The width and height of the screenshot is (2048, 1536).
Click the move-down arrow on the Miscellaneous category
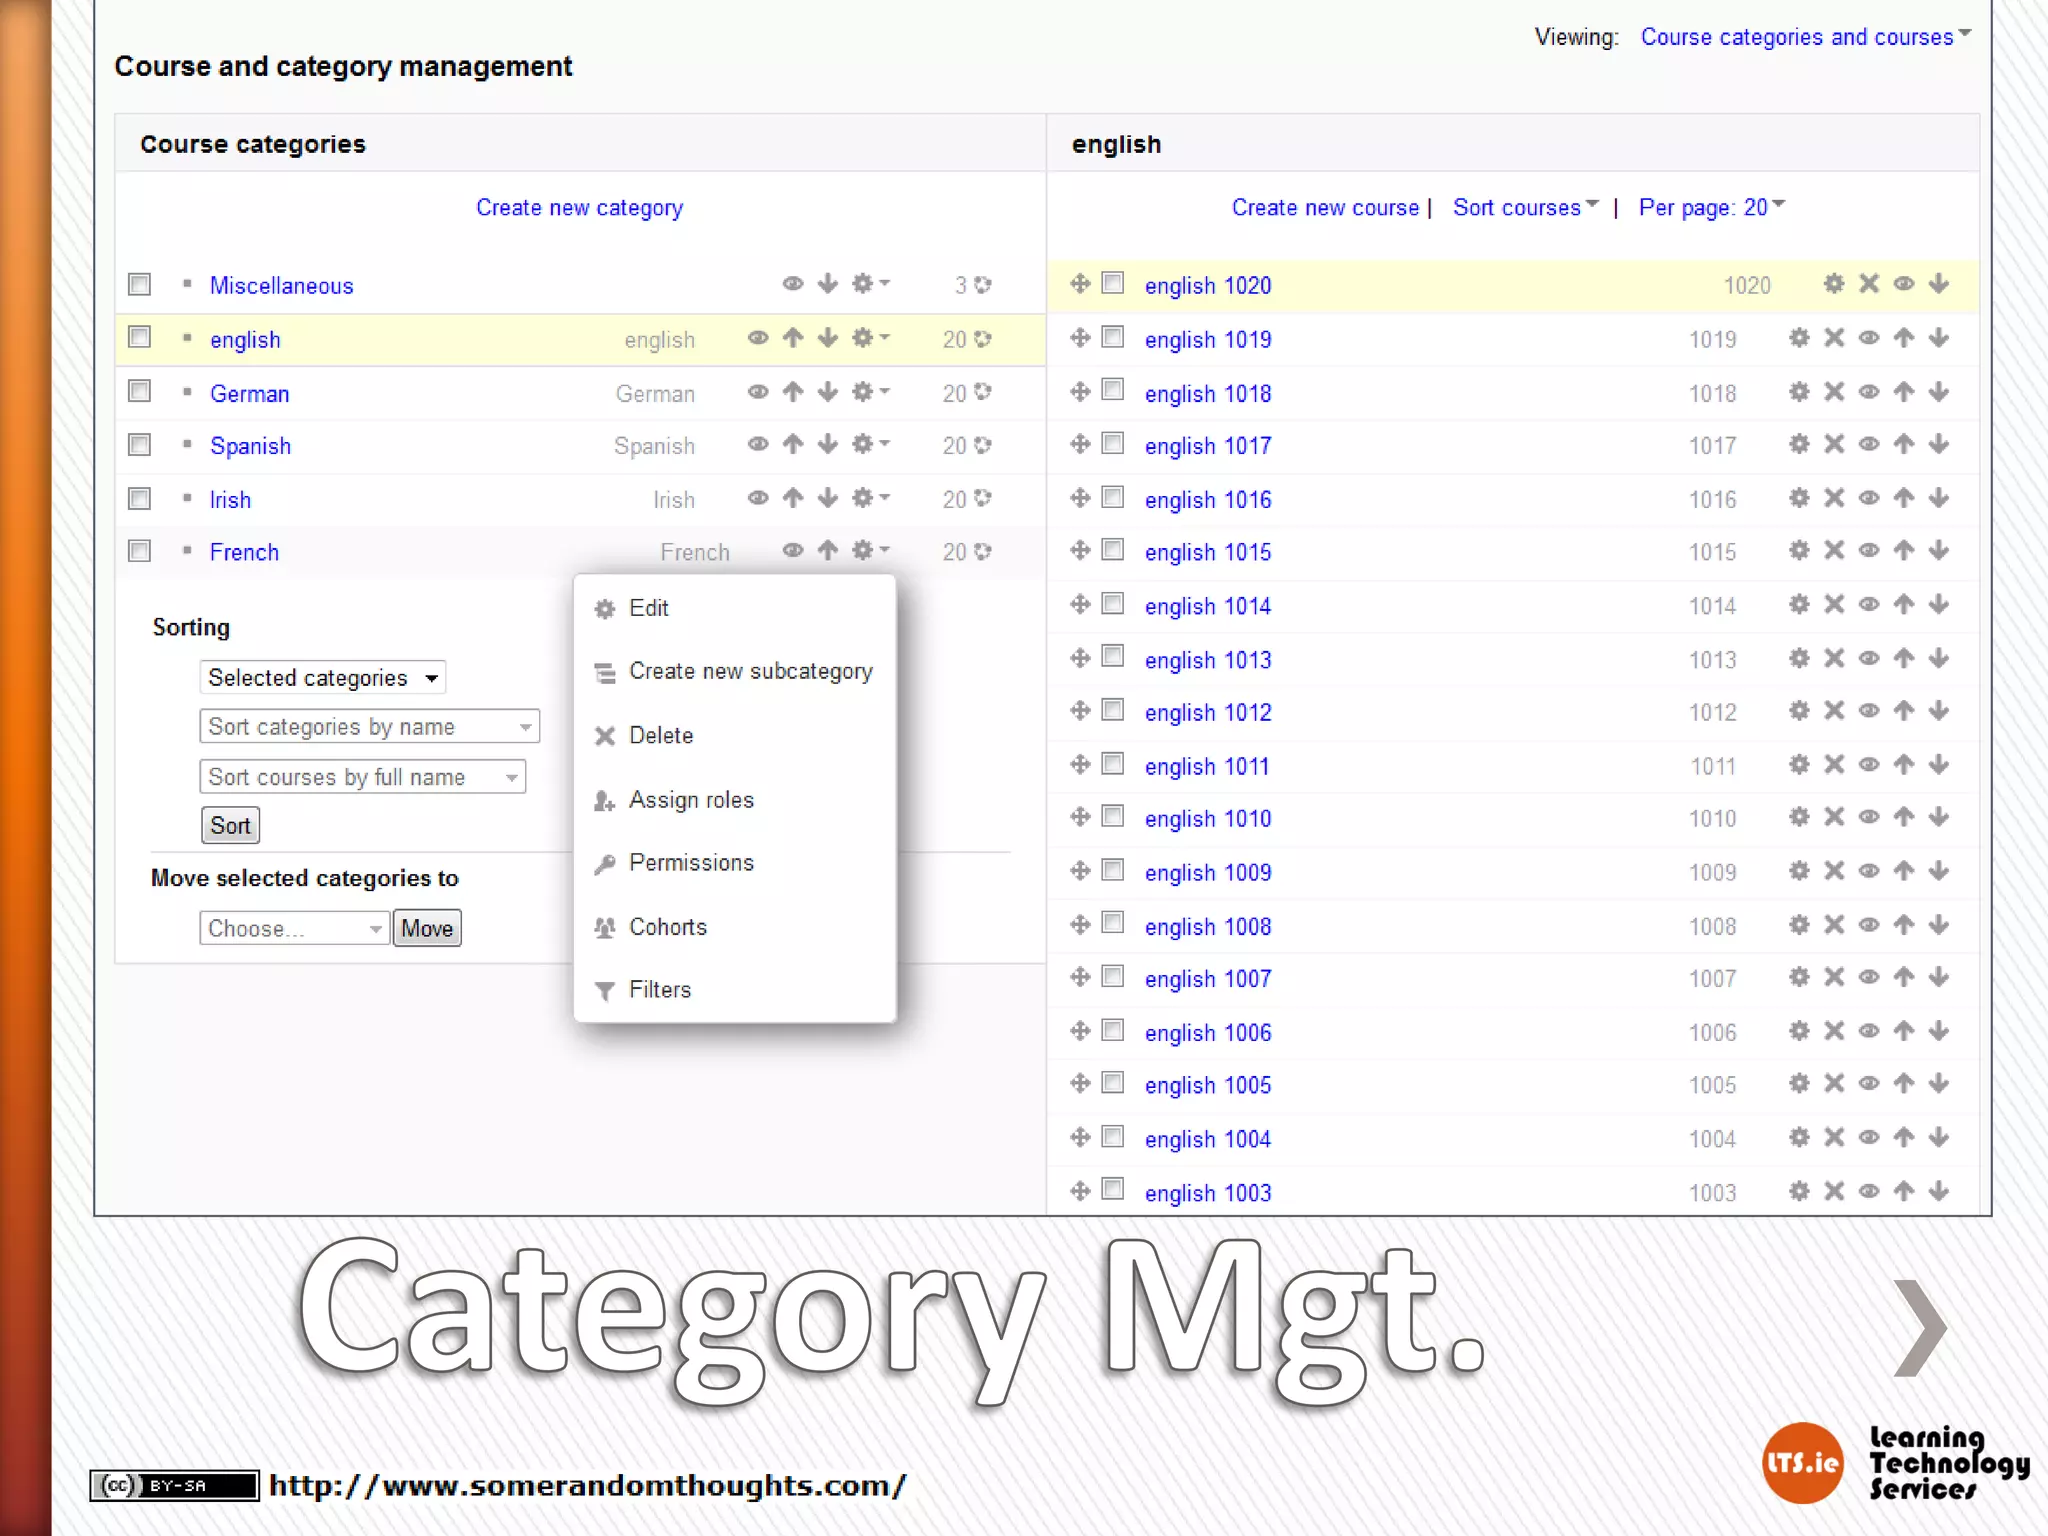point(827,284)
